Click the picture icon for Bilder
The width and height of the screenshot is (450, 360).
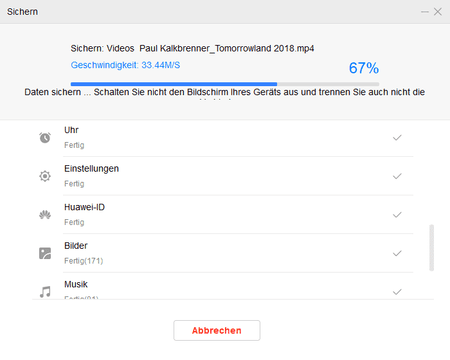[x=45, y=253]
